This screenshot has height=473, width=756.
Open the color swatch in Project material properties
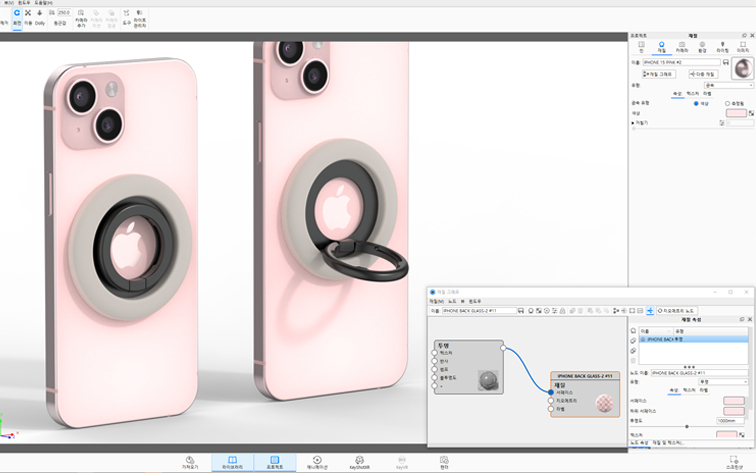pyautogui.click(x=736, y=113)
